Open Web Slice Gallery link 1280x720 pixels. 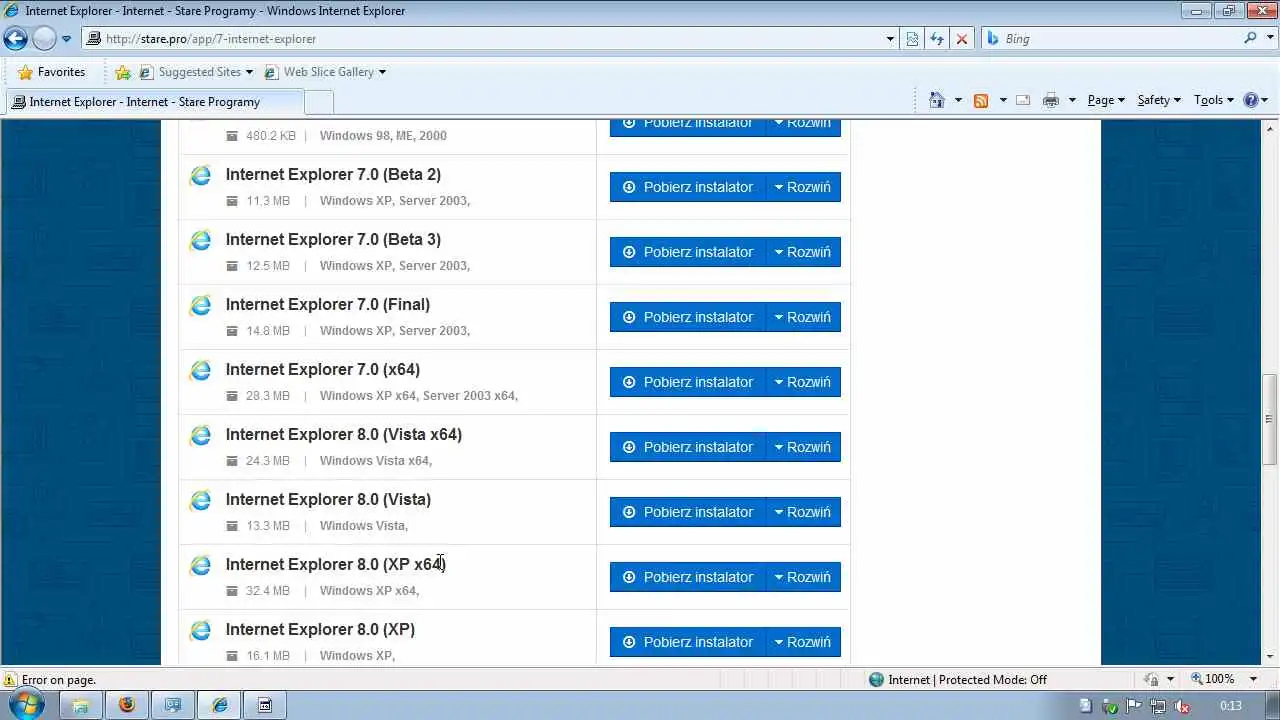(325, 72)
